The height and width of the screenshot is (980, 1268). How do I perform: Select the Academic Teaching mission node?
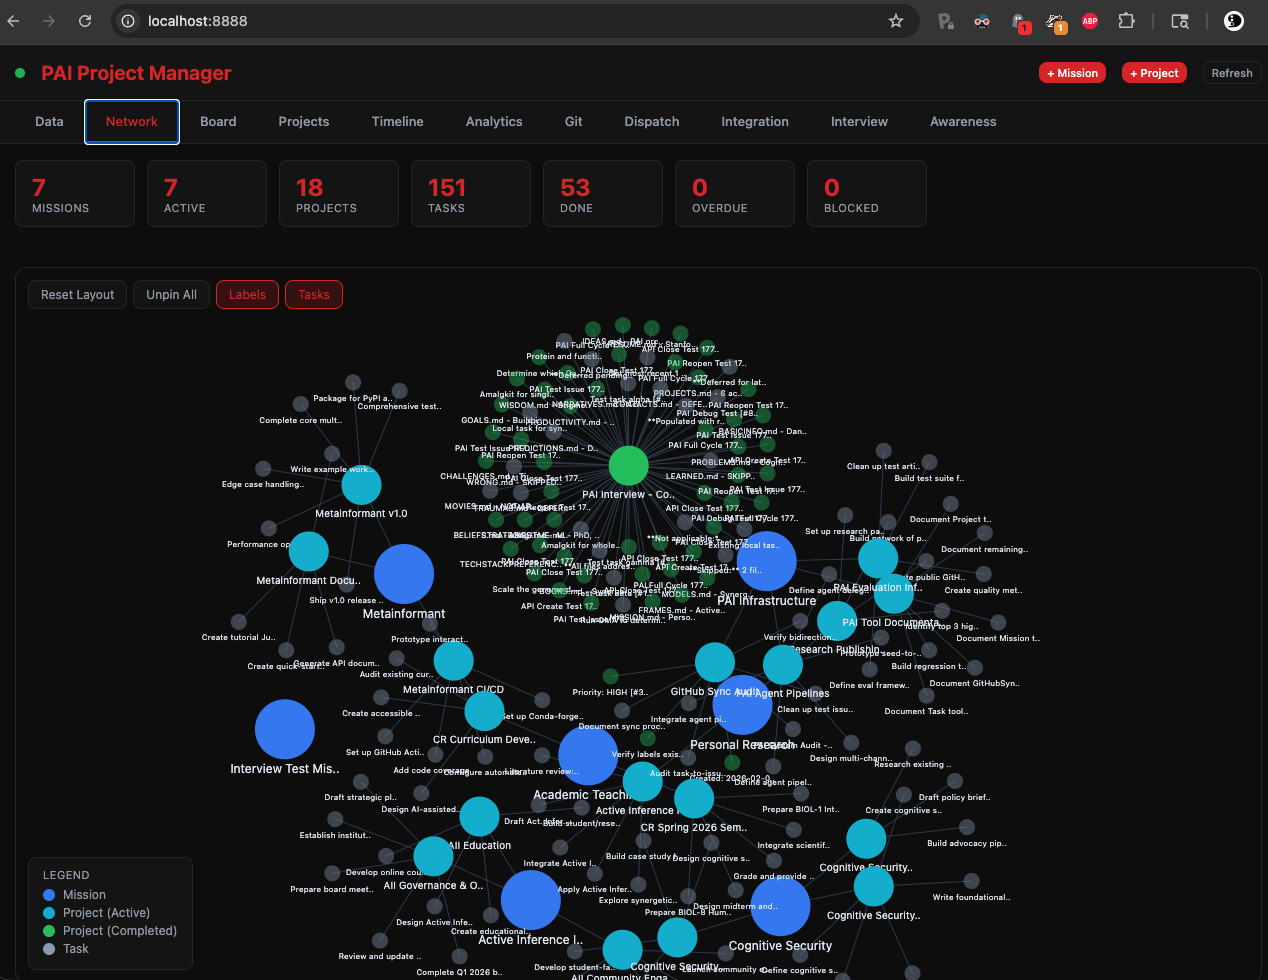pyautogui.click(x=588, y=755)
